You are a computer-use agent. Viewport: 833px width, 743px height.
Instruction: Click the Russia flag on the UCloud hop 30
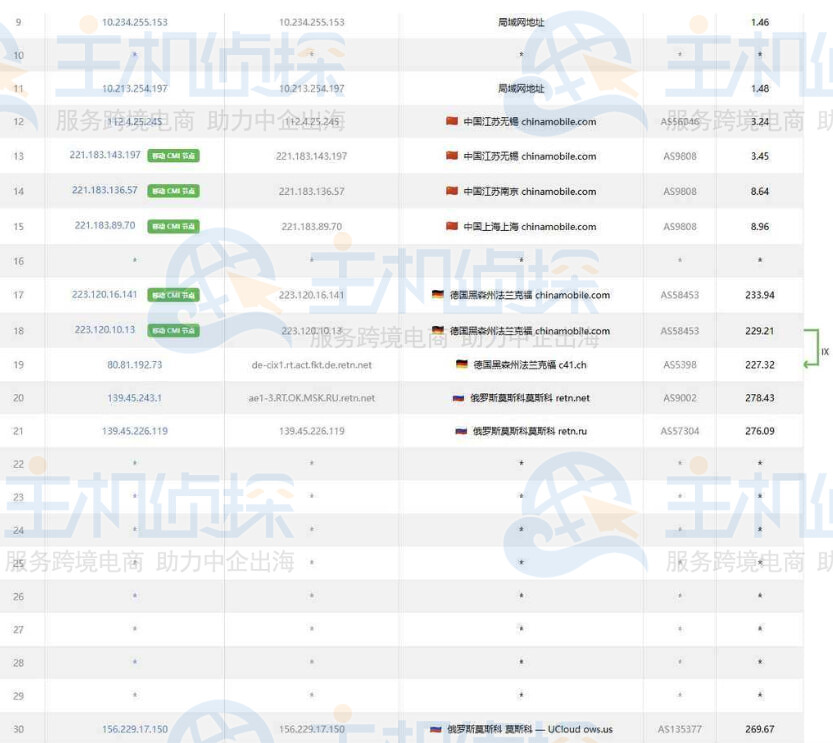click(x=434, y=729)
